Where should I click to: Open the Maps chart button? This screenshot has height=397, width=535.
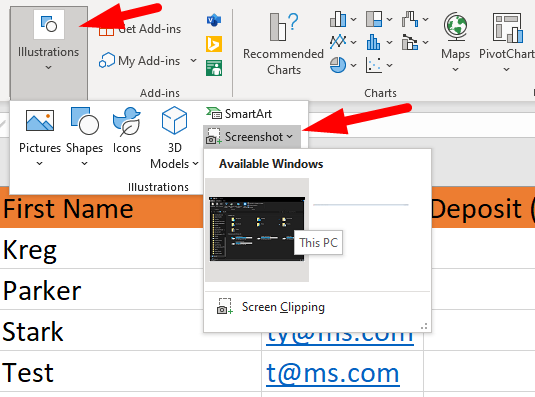click(456, 43)
